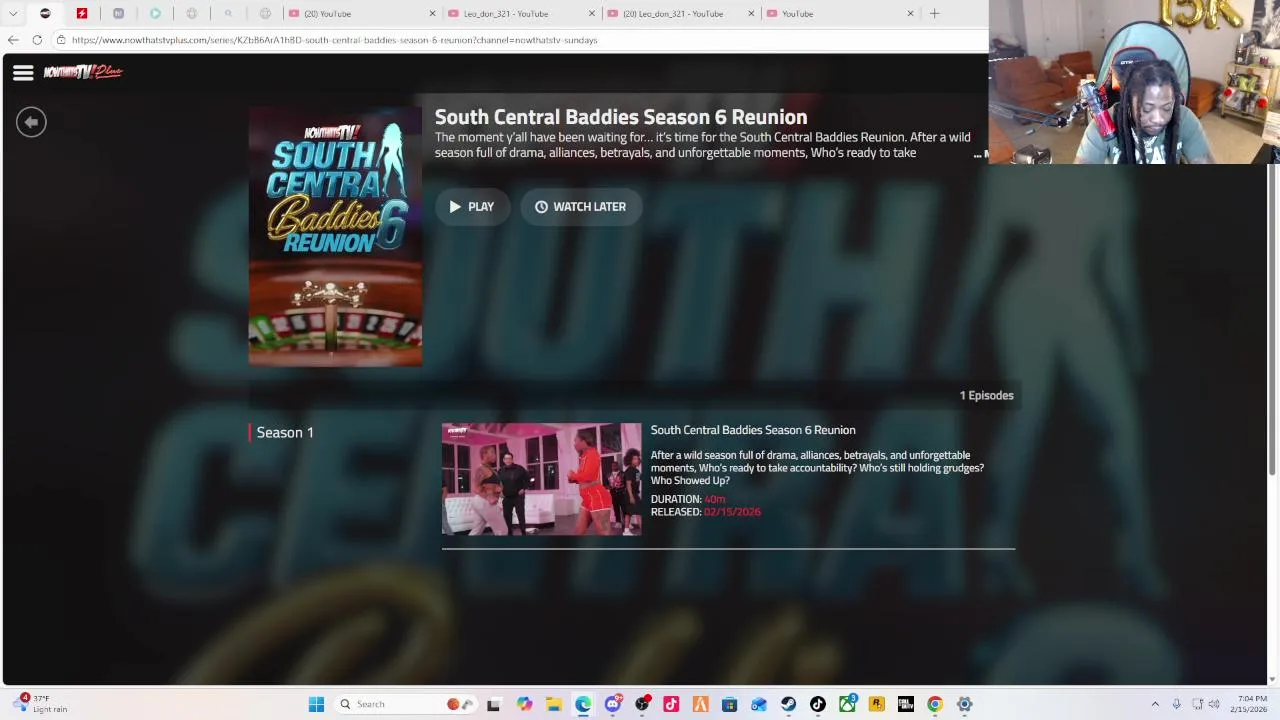
Task: Open OBS Studio from the taskbar
Action: click(642, 704)
